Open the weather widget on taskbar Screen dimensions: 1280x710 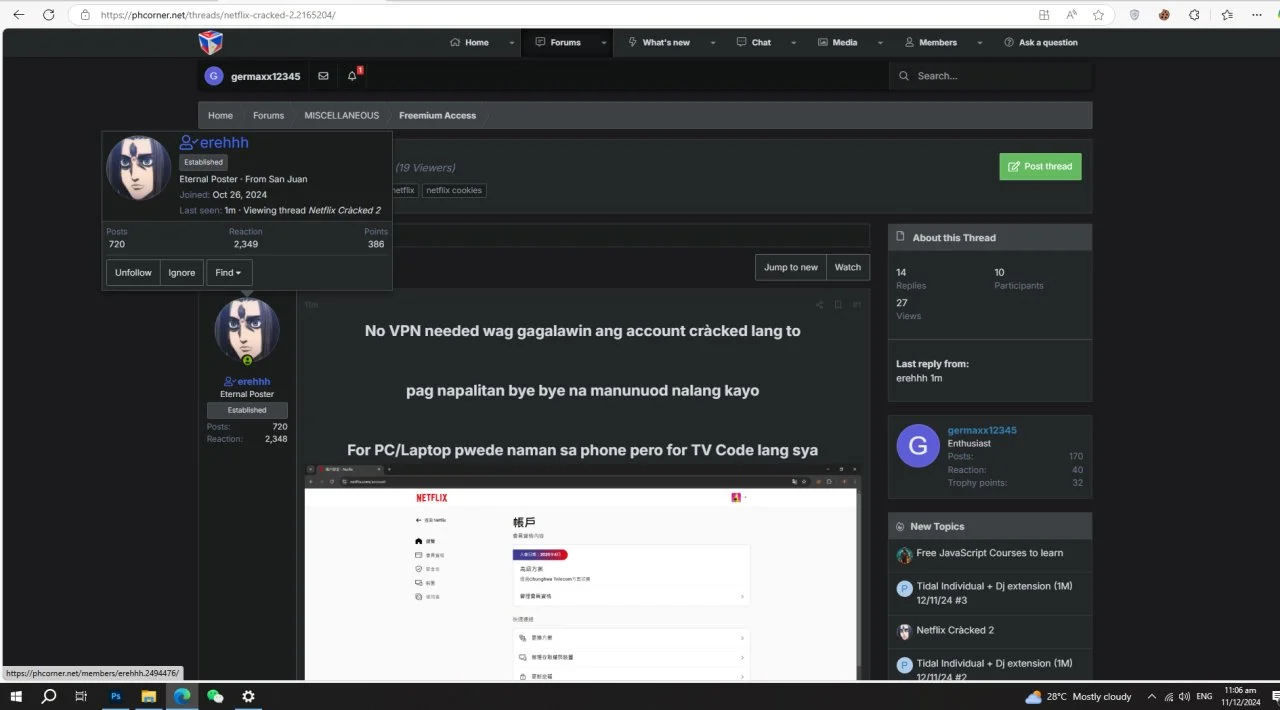[x=1078, y=696]
